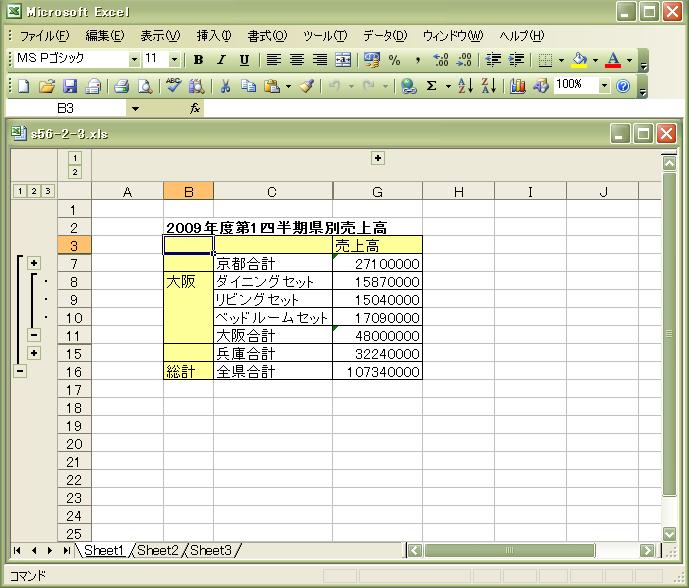Save the workbook
Image resolution: width=689 pixels, height=588 pixels.
70,86
